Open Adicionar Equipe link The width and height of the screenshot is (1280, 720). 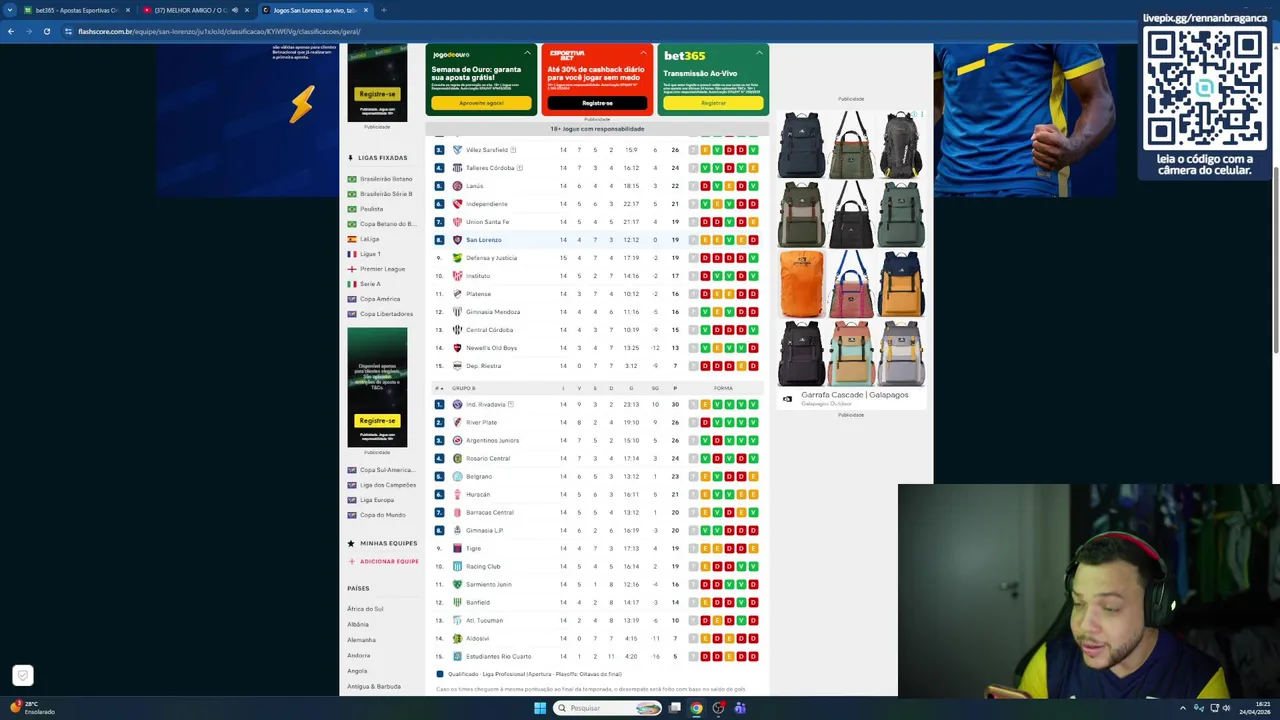tap(389, 561)
